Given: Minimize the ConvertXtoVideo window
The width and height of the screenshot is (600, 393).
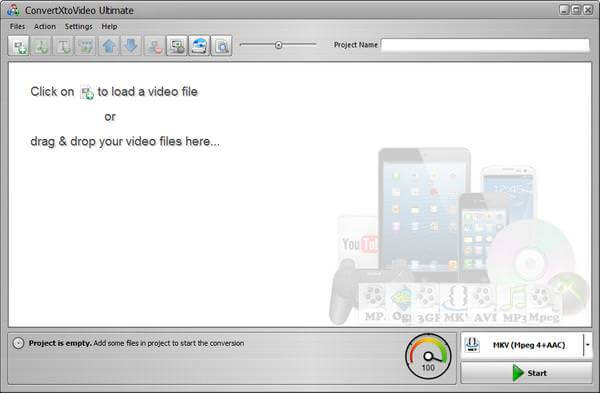Looking at the screenshot, I should pyautogui.click(x=564, y=10).
